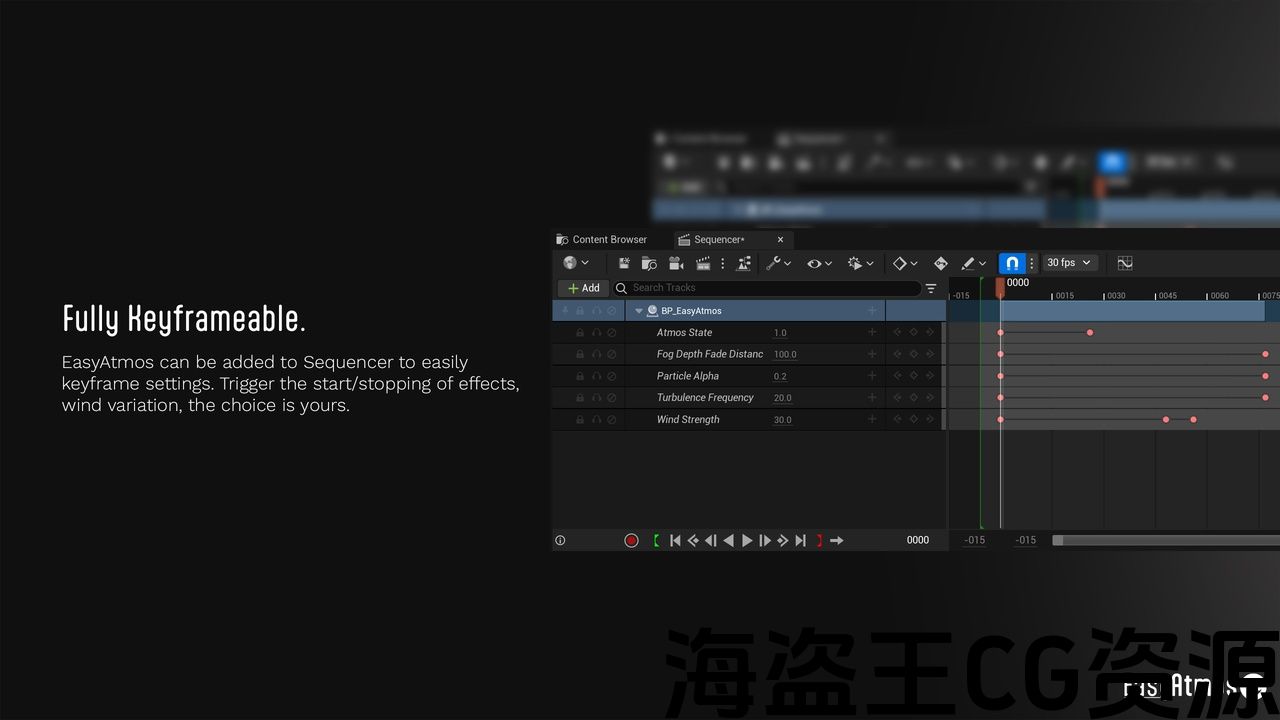Screen dimensions: 1280x720
Task: Select the Sequencer tab
Action: tap(718, 240)
